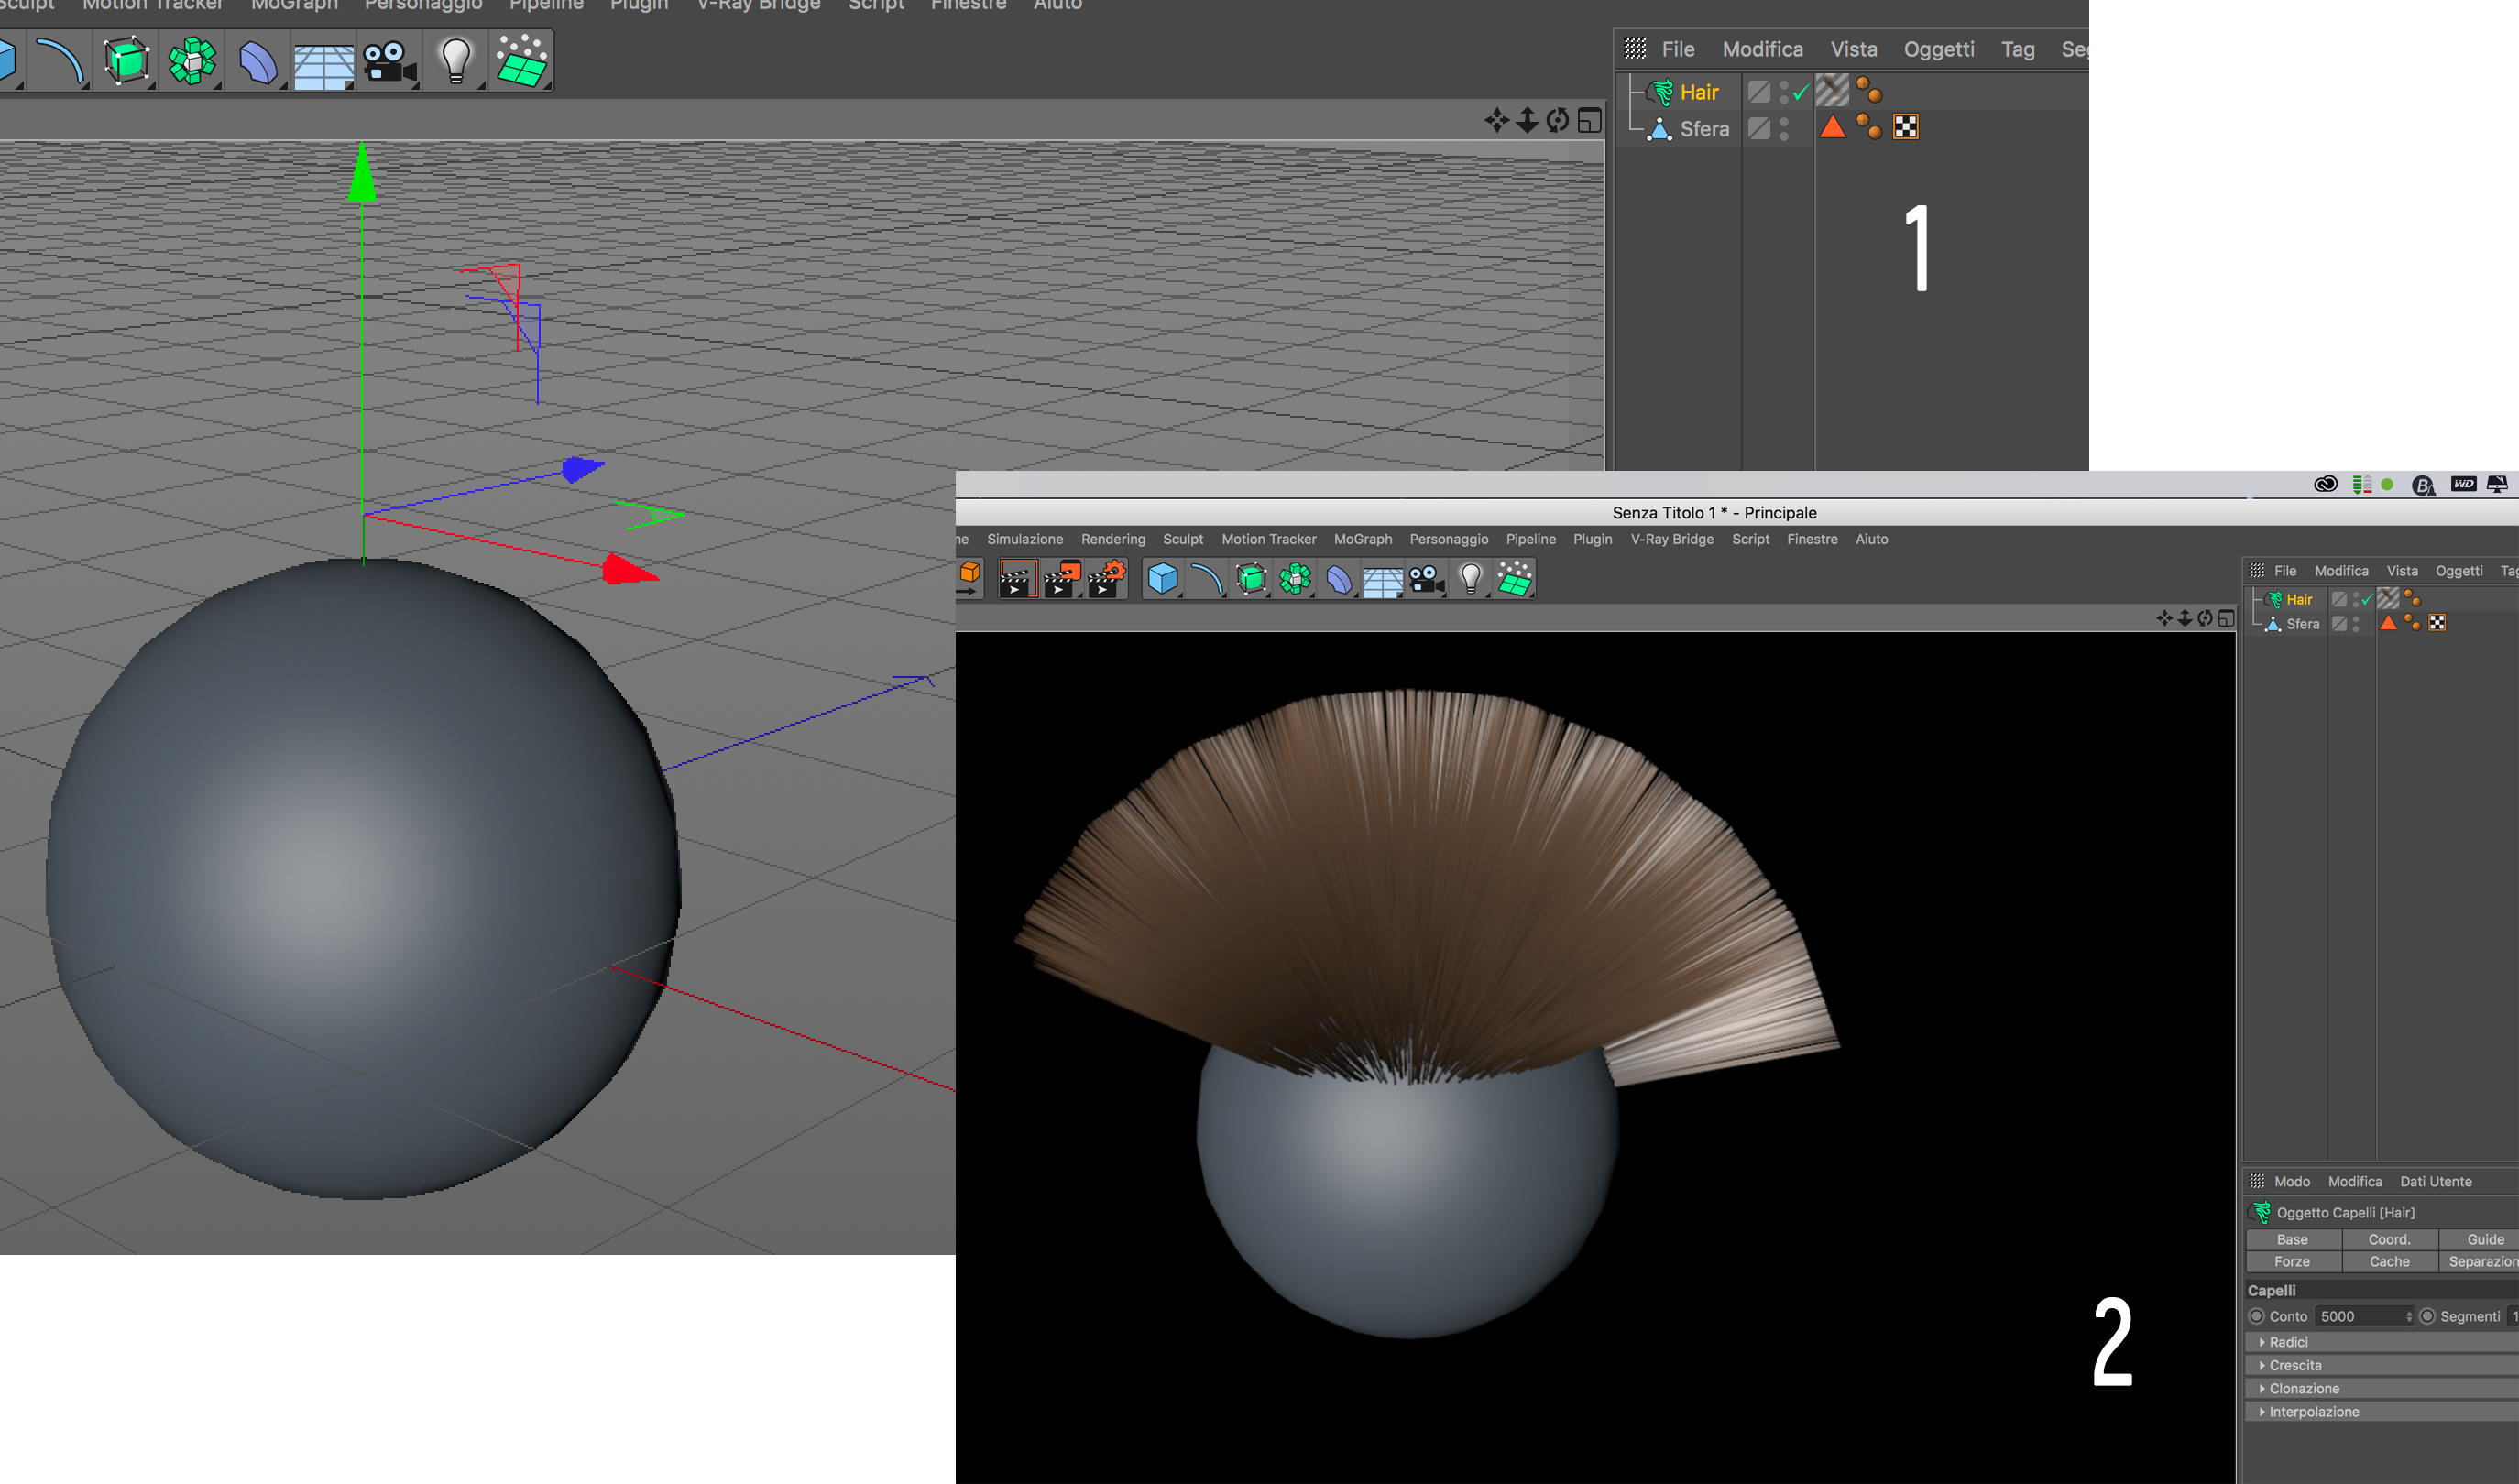Open the Dati Utente menu

[x=2435, y=1181]
